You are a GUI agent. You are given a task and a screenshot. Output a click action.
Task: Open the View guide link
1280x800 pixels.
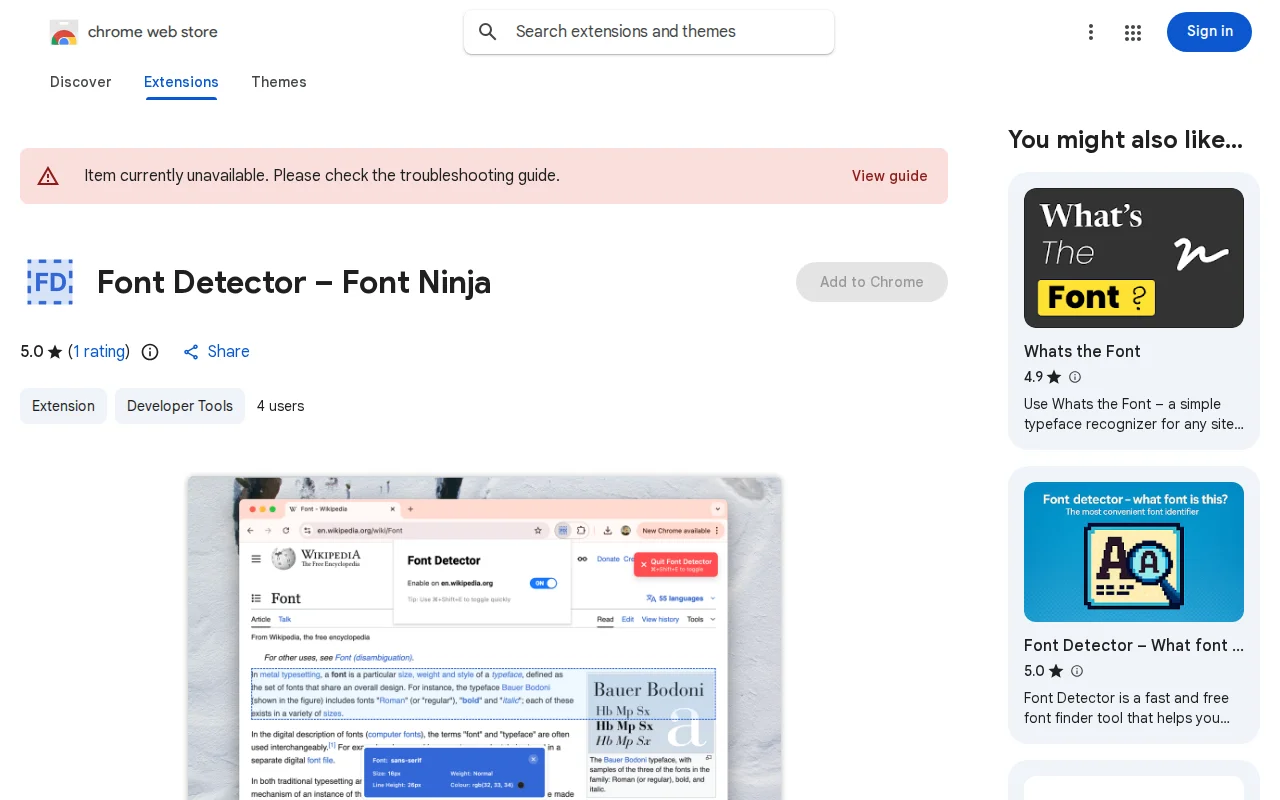pyautogui.click(x=890, y=176)
